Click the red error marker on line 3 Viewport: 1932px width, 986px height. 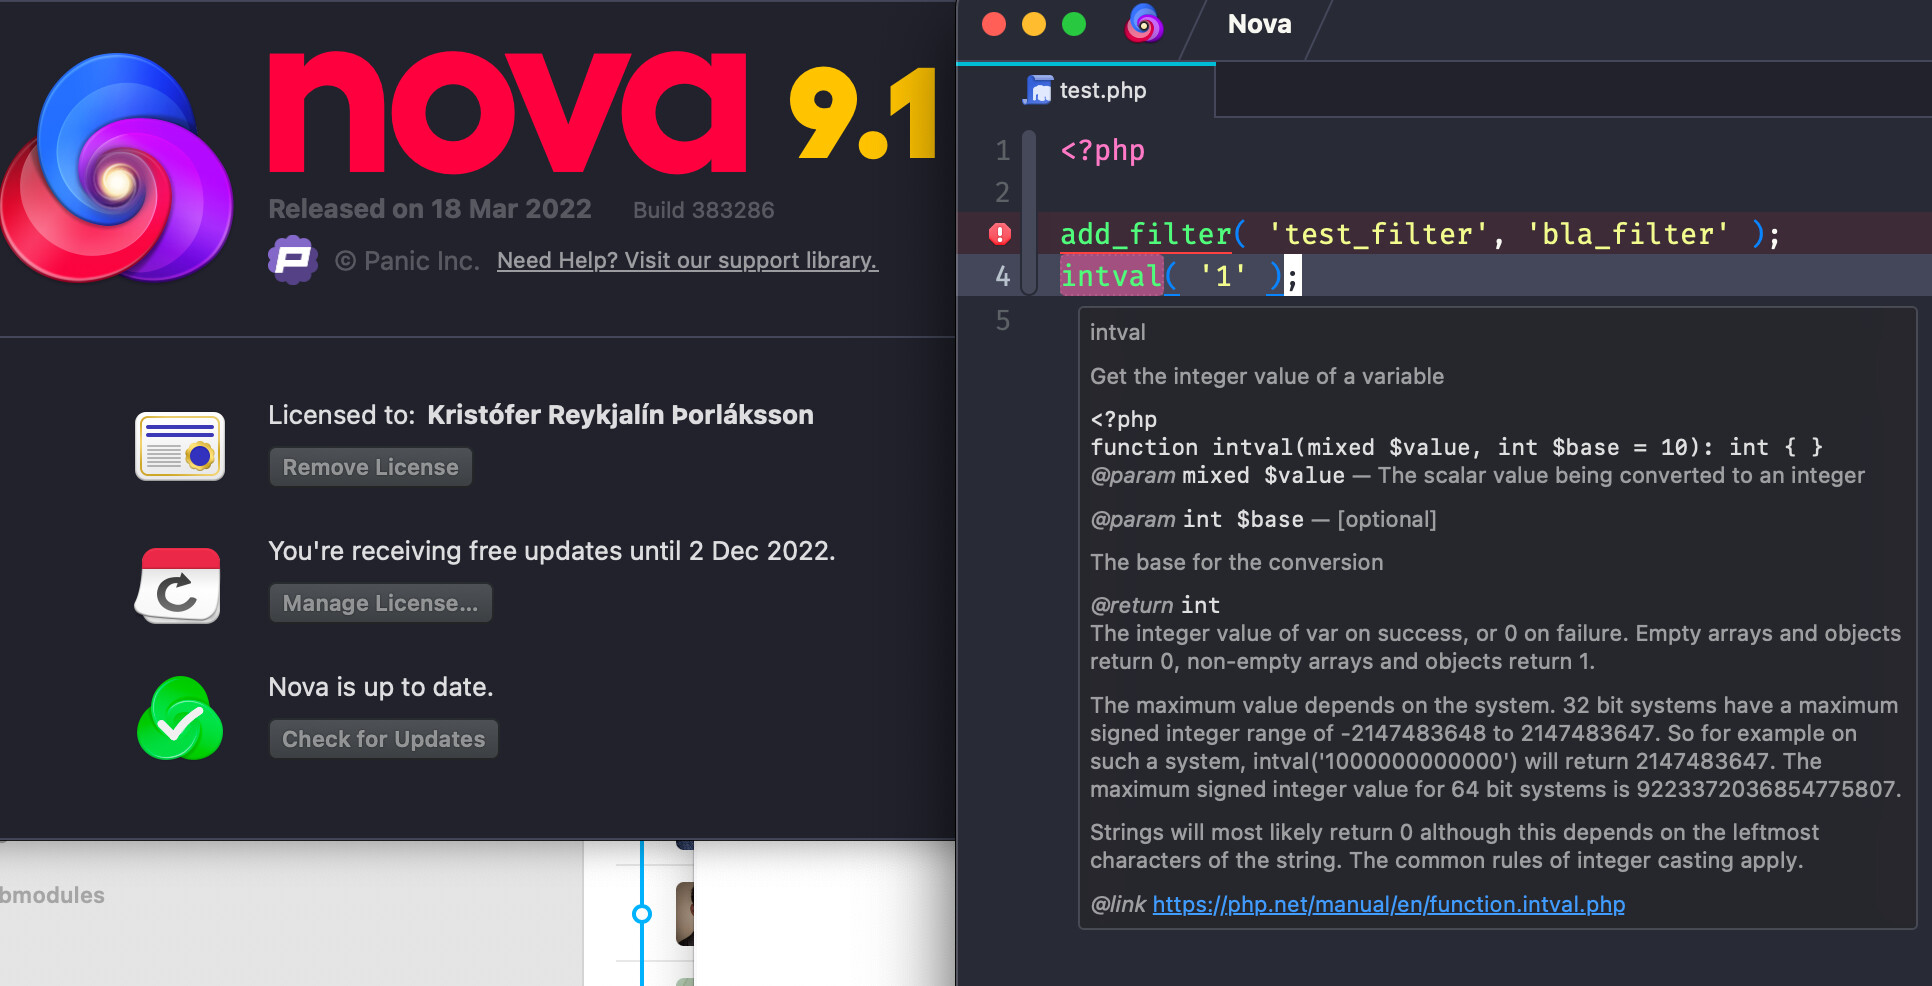coord(1000,234)
